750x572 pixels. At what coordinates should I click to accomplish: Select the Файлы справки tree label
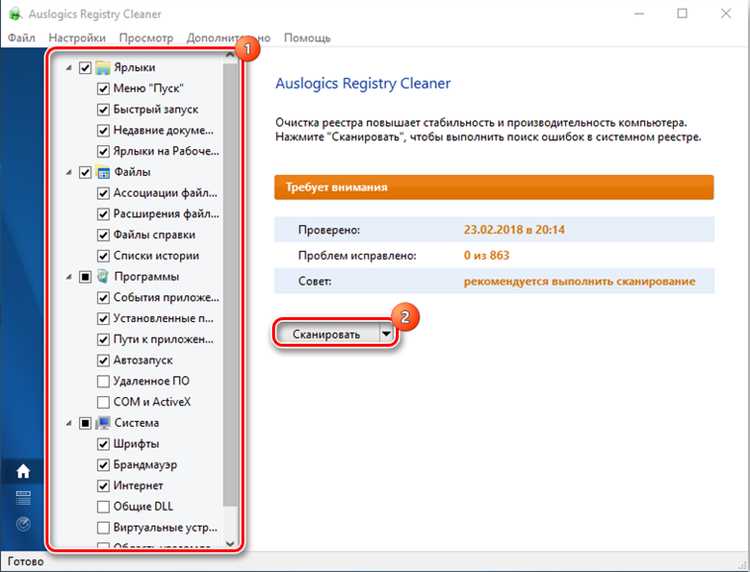tap(154, 235)
